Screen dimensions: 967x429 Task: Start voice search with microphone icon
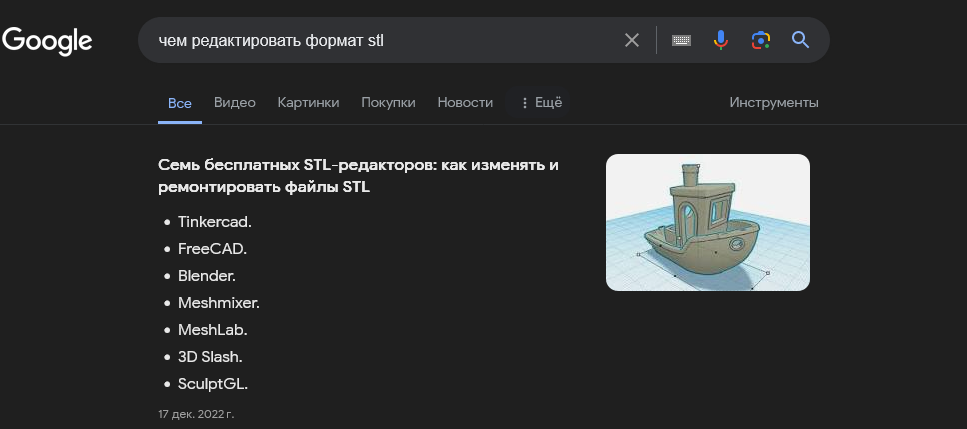click(x=720, y=40)
